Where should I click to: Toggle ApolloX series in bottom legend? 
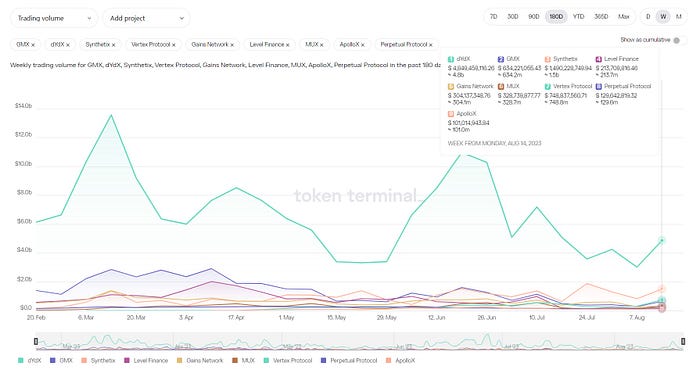[400, 360]
